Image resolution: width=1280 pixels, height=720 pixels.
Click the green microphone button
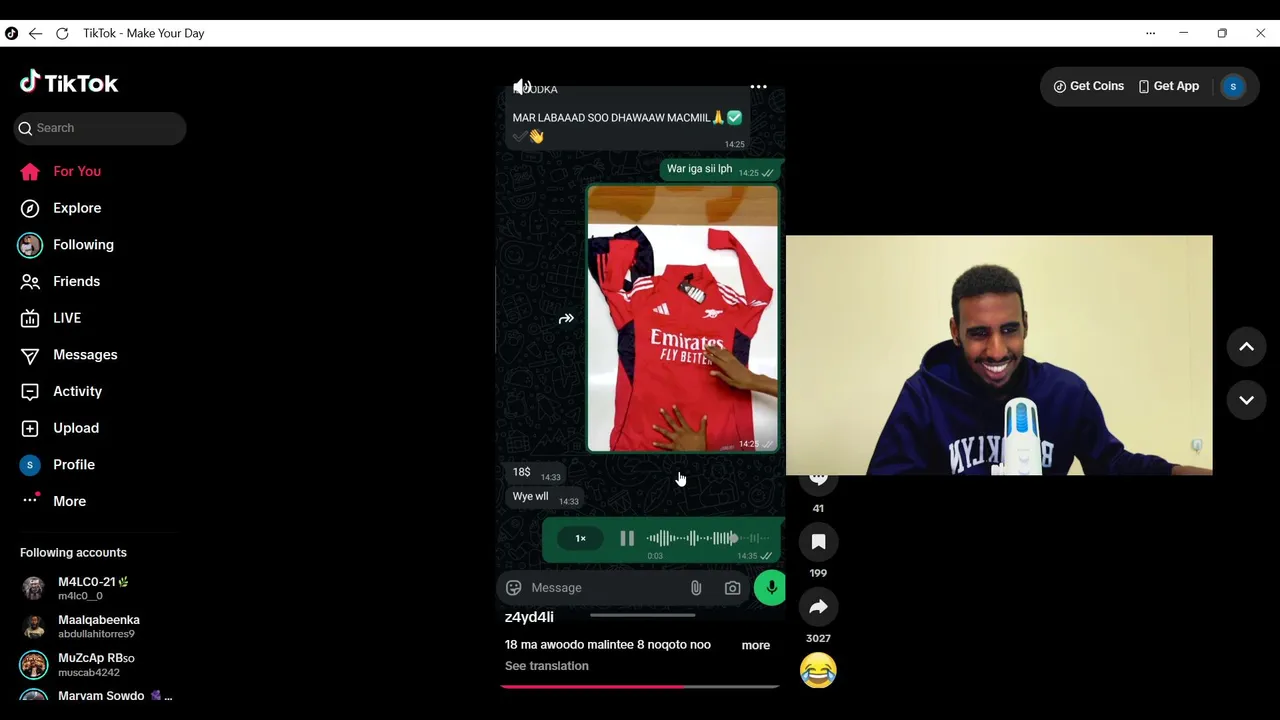(770, 588)
